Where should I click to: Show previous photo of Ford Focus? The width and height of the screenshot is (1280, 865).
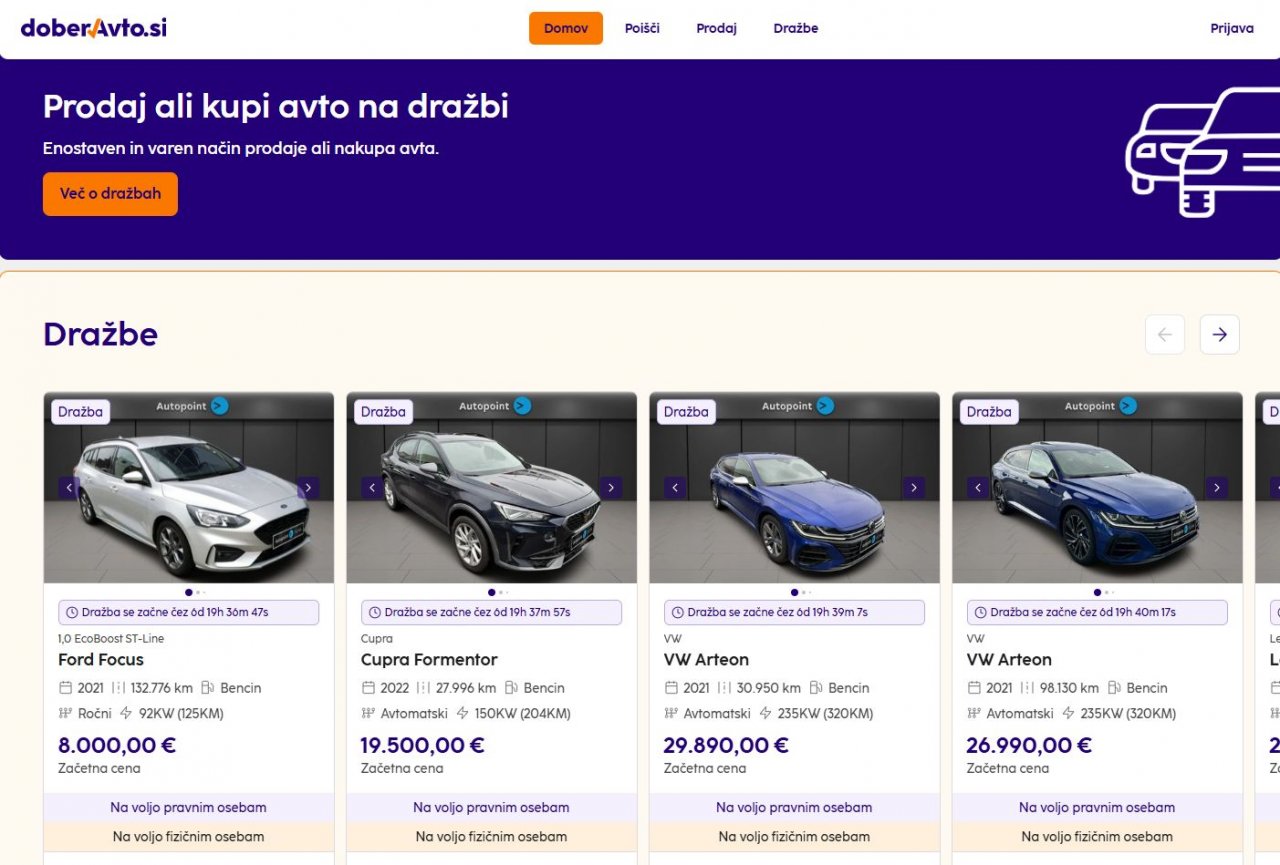(x=69, y=488)
